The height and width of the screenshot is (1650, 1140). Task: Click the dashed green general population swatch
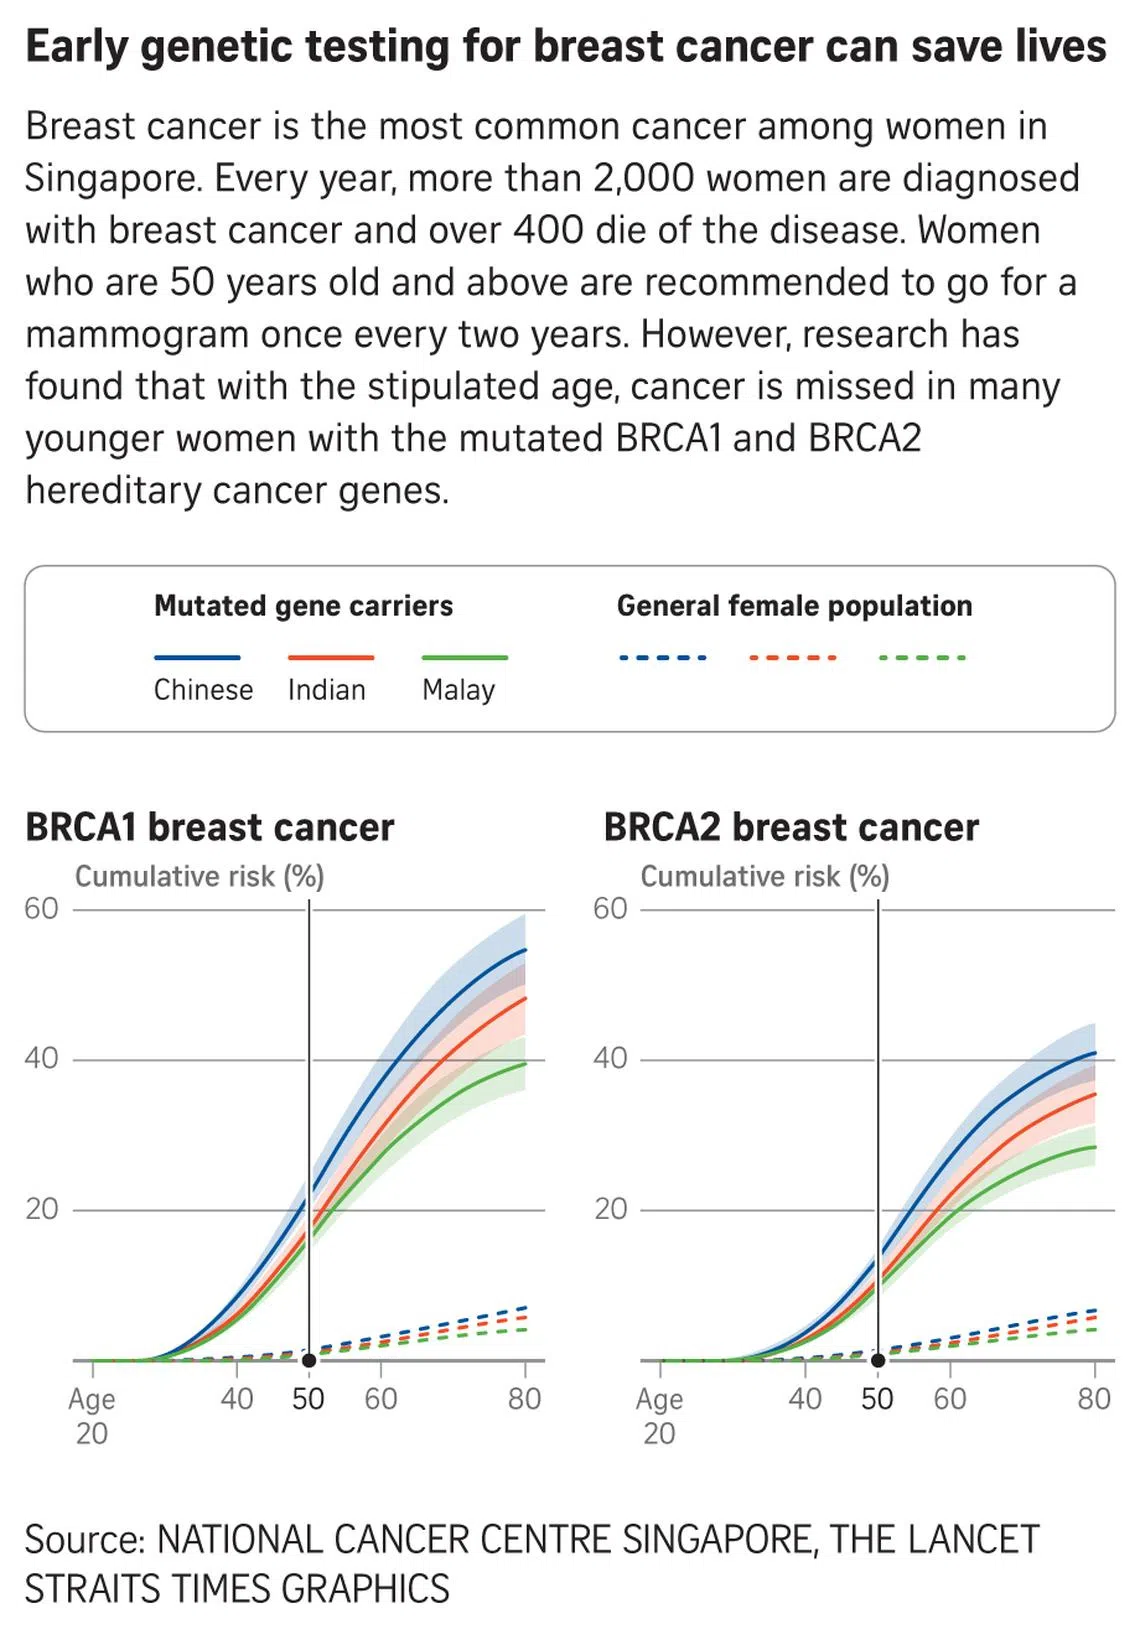922,658
